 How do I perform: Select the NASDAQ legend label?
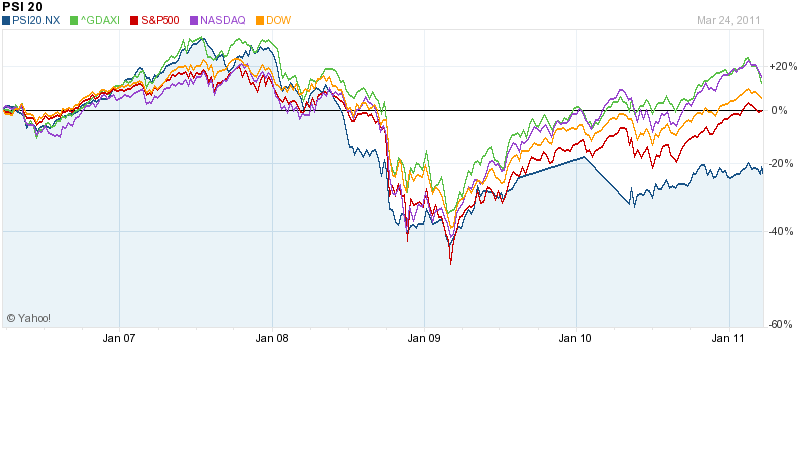222,20
